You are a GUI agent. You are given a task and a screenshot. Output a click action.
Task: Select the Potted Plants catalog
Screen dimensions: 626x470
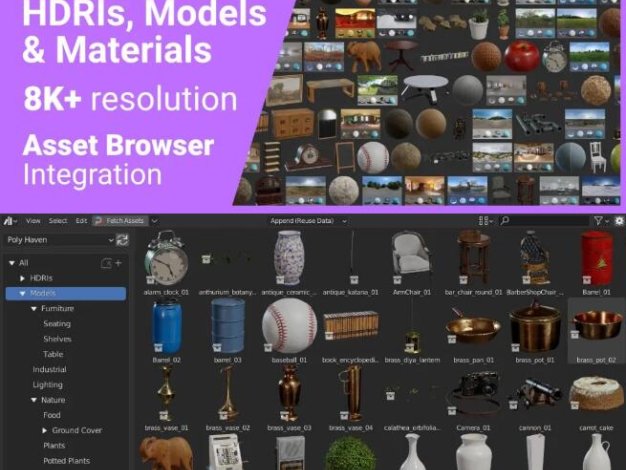(x=66, y=461)
